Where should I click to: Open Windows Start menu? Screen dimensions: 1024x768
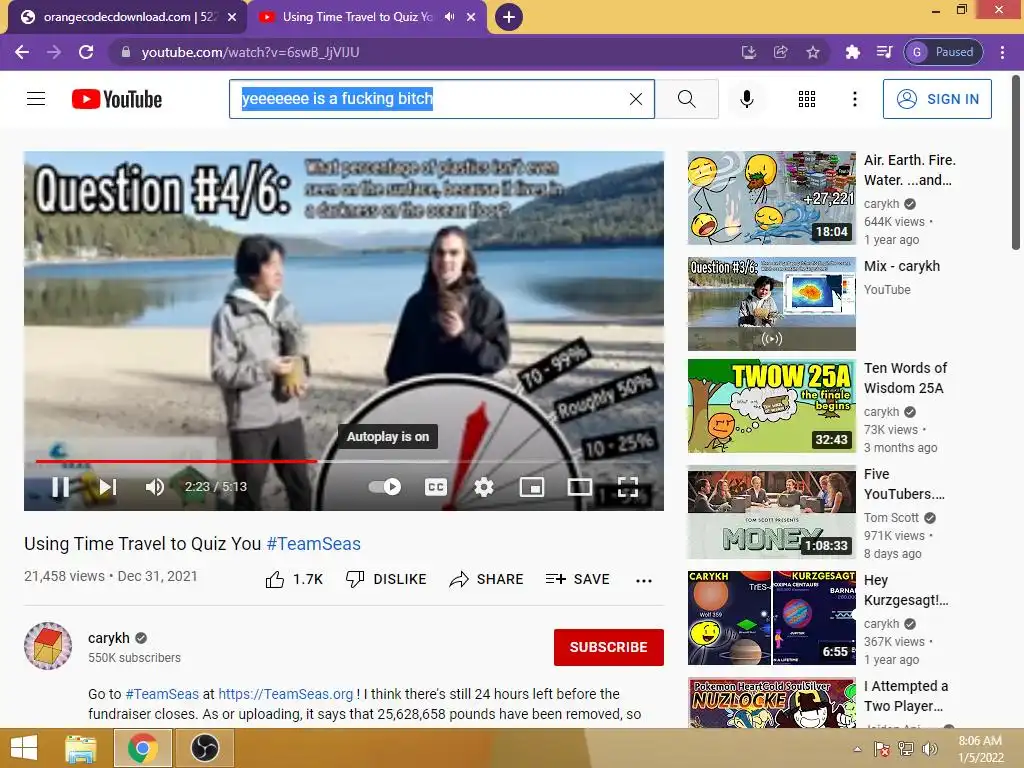pyautogui.click(x=24, y=748)
